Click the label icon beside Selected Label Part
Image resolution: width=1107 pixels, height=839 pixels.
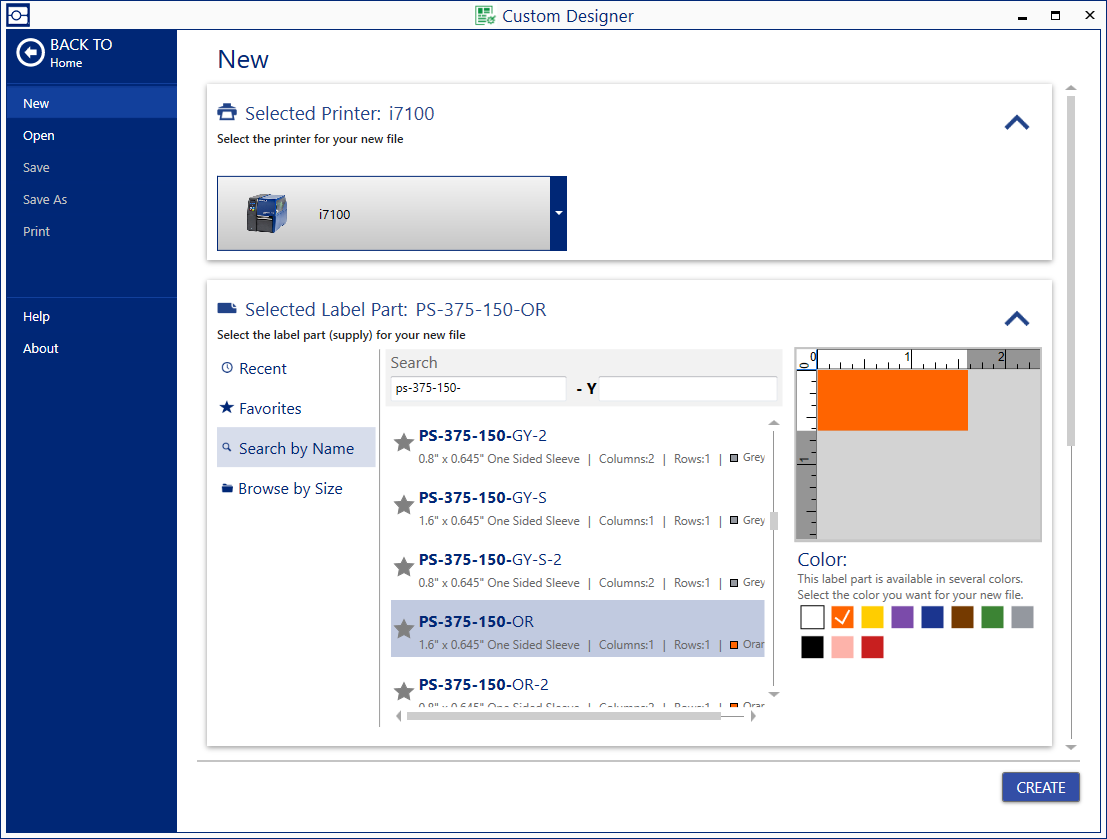click(227, 308)
